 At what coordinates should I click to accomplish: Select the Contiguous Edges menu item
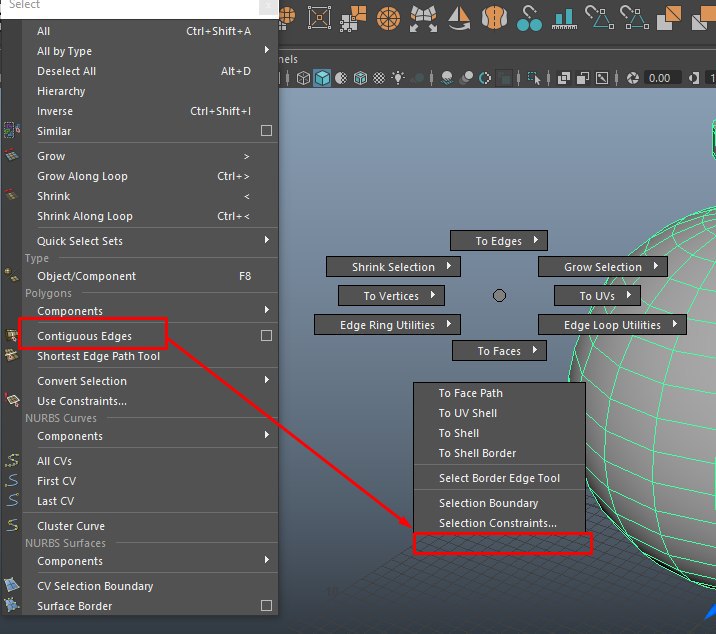tap(150, 336)
